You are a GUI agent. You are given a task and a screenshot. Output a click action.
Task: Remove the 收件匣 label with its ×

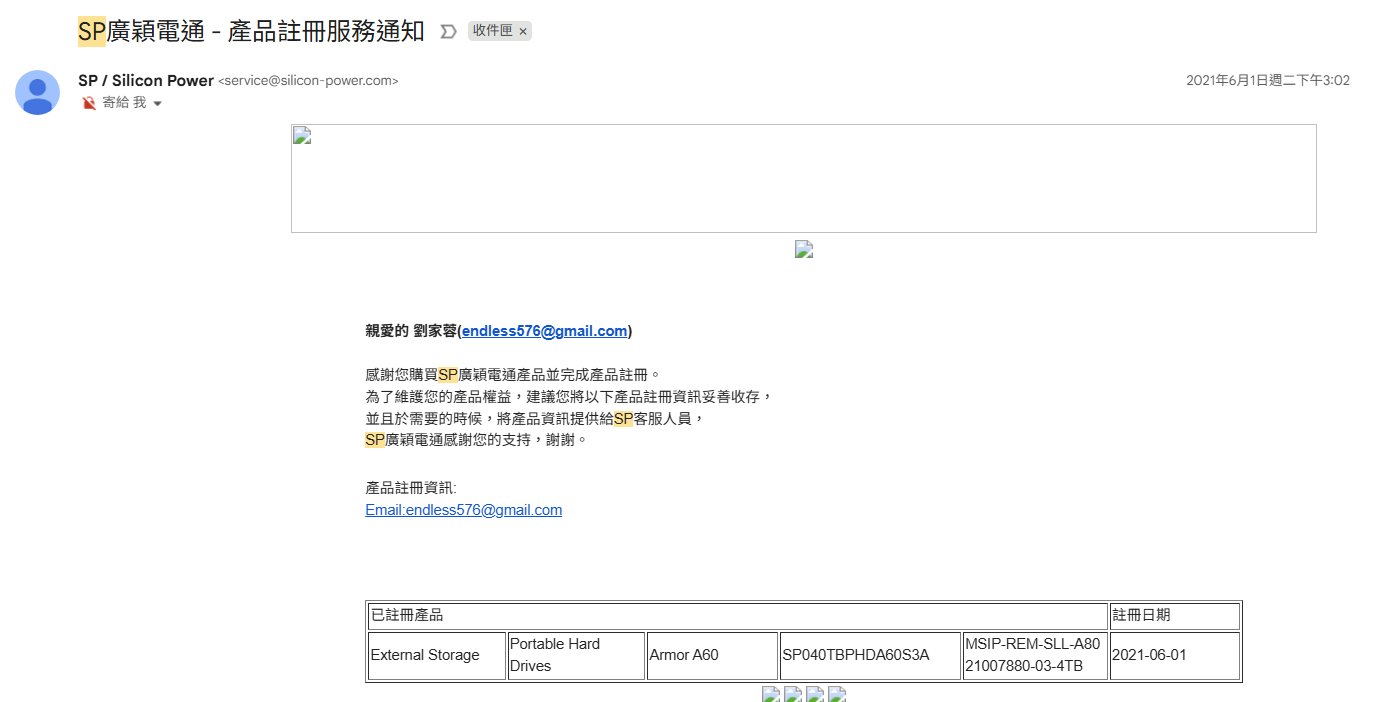tap(523, 32)
